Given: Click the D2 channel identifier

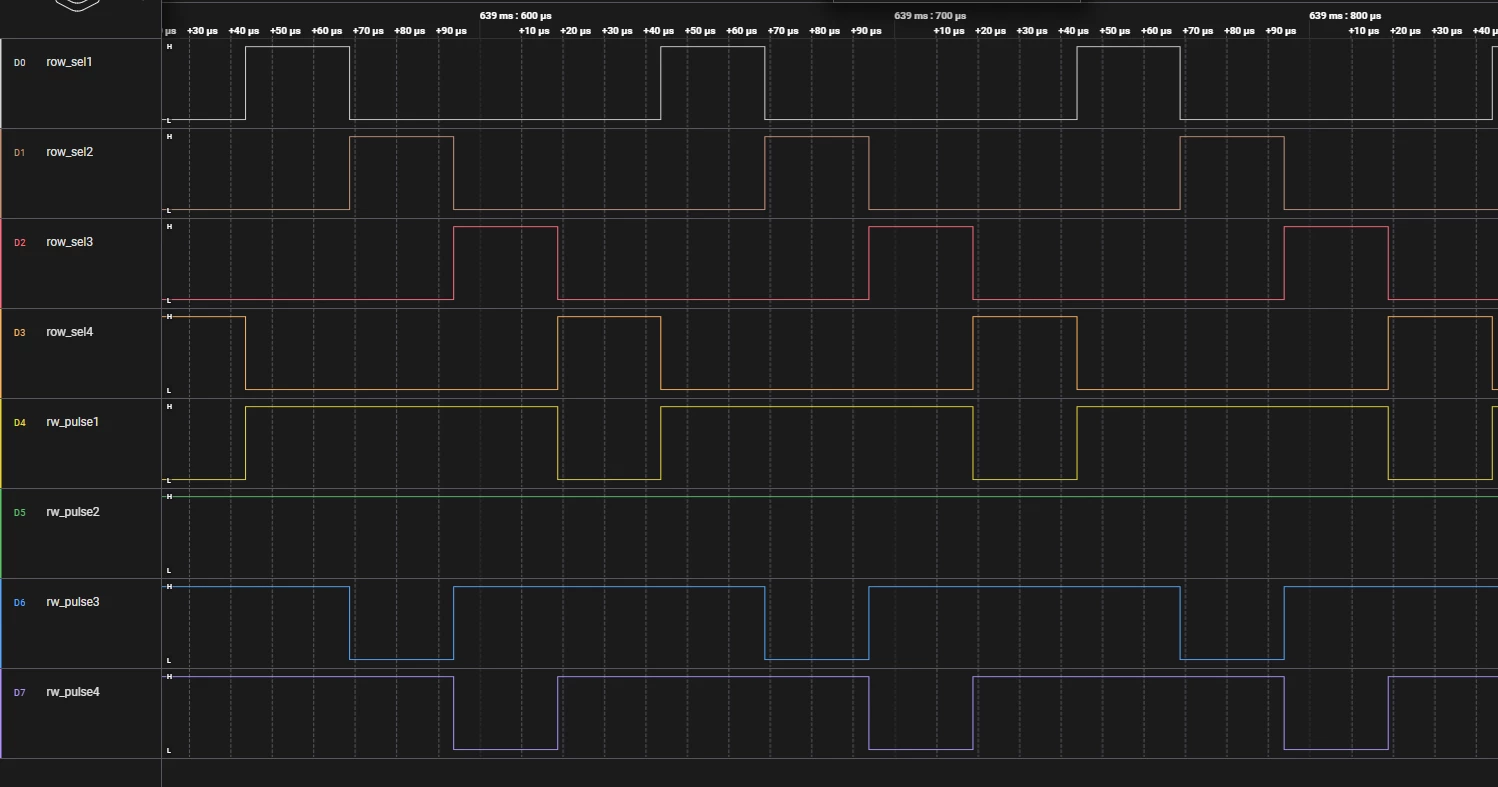Looking at the screenshot, I should pyautogui.click(x=19, y=243).
